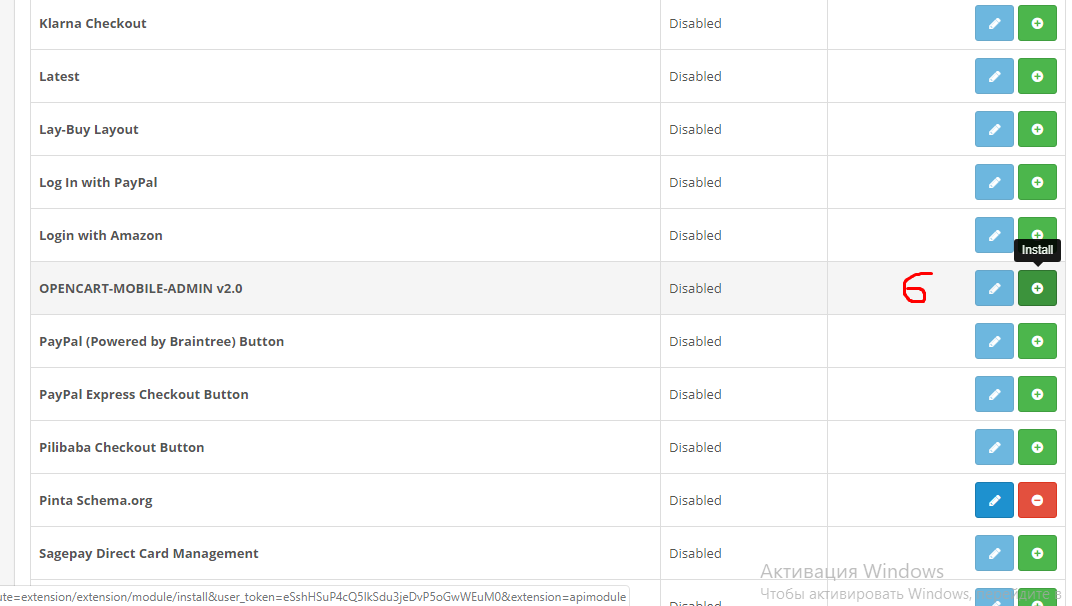
Task: Install OPENCART-MOBILE-ADMIN v2.0 module
Action: tap(1037, 288)
